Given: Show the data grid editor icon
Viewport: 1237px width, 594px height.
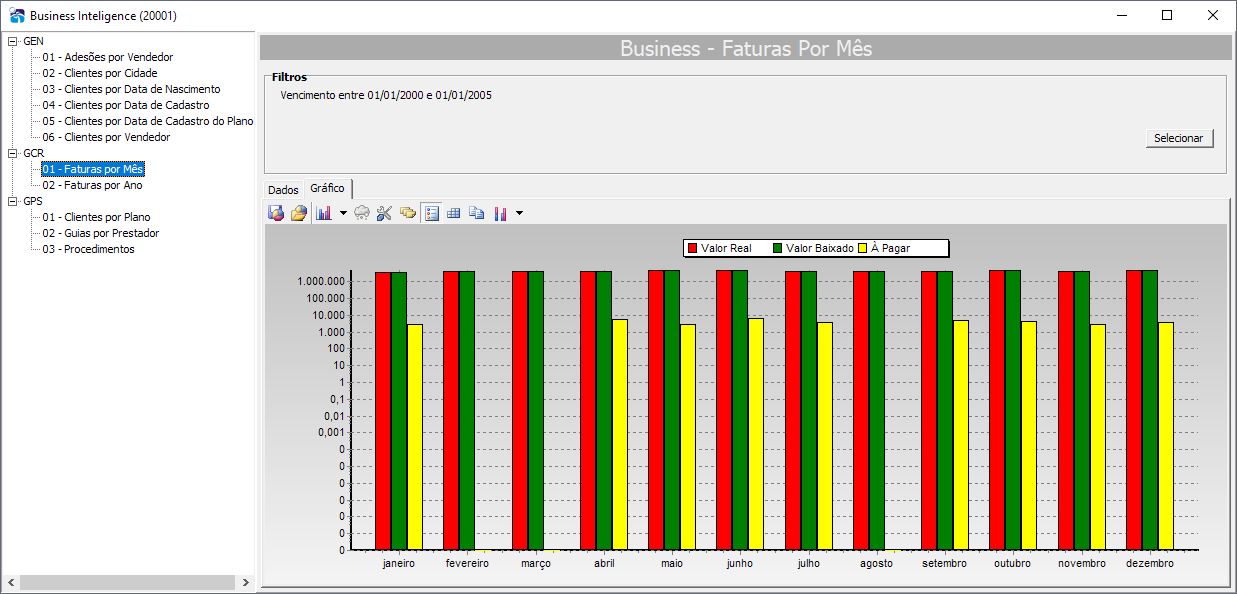Looking at the screenshot, I should click(453, 213).
